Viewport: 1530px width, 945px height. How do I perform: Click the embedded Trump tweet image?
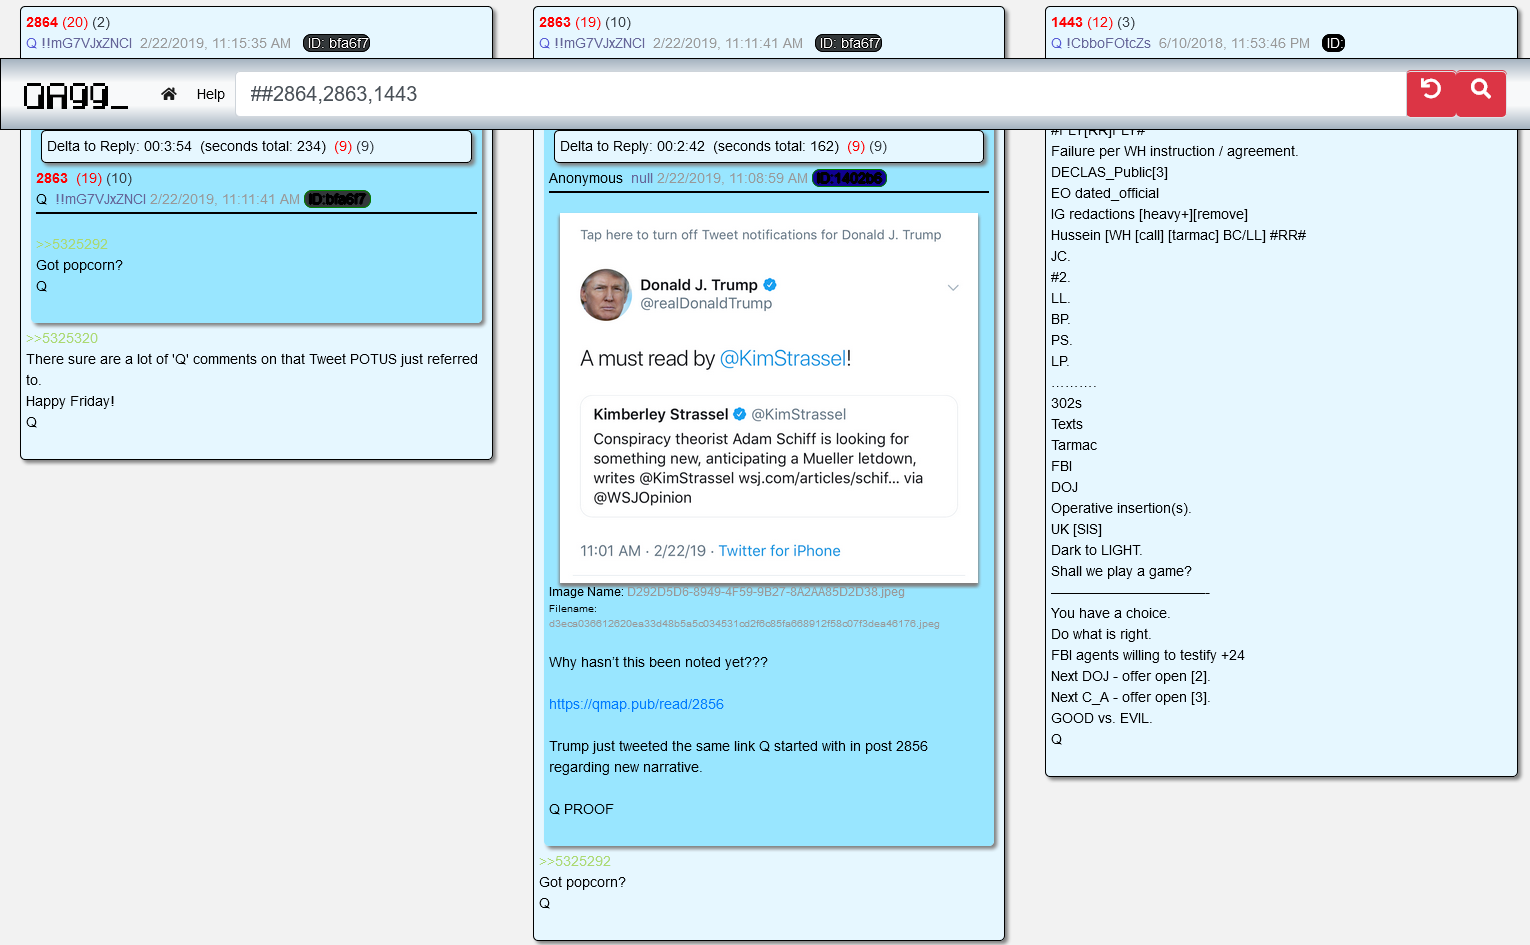768,397
